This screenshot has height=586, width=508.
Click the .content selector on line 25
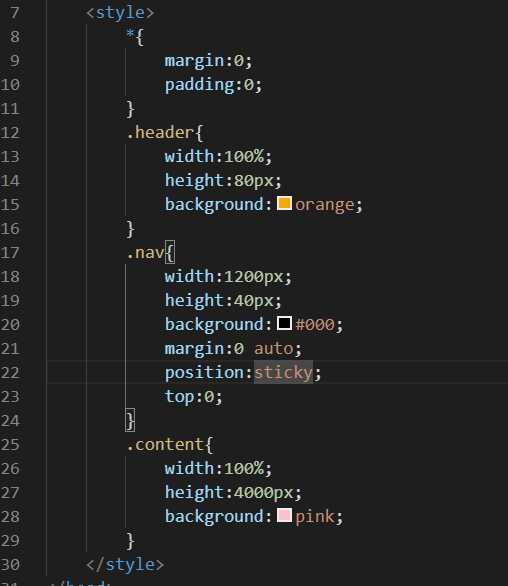(165, 444)
